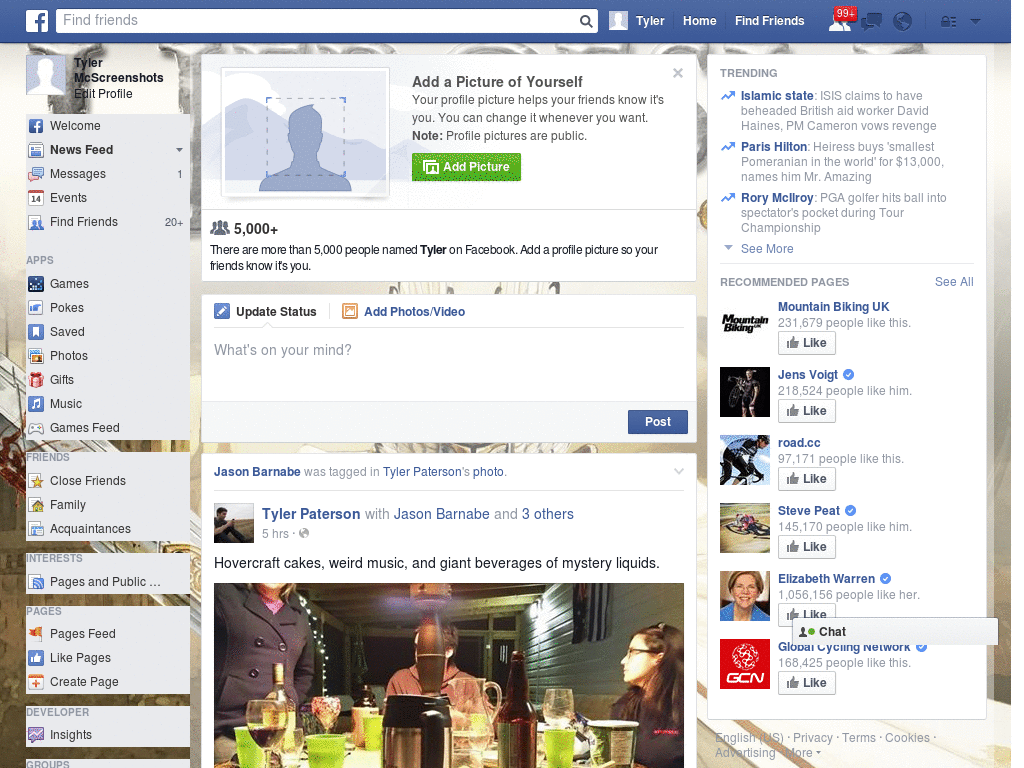Like the road.cc page
1024x768 pixels.
coord(807,479)
